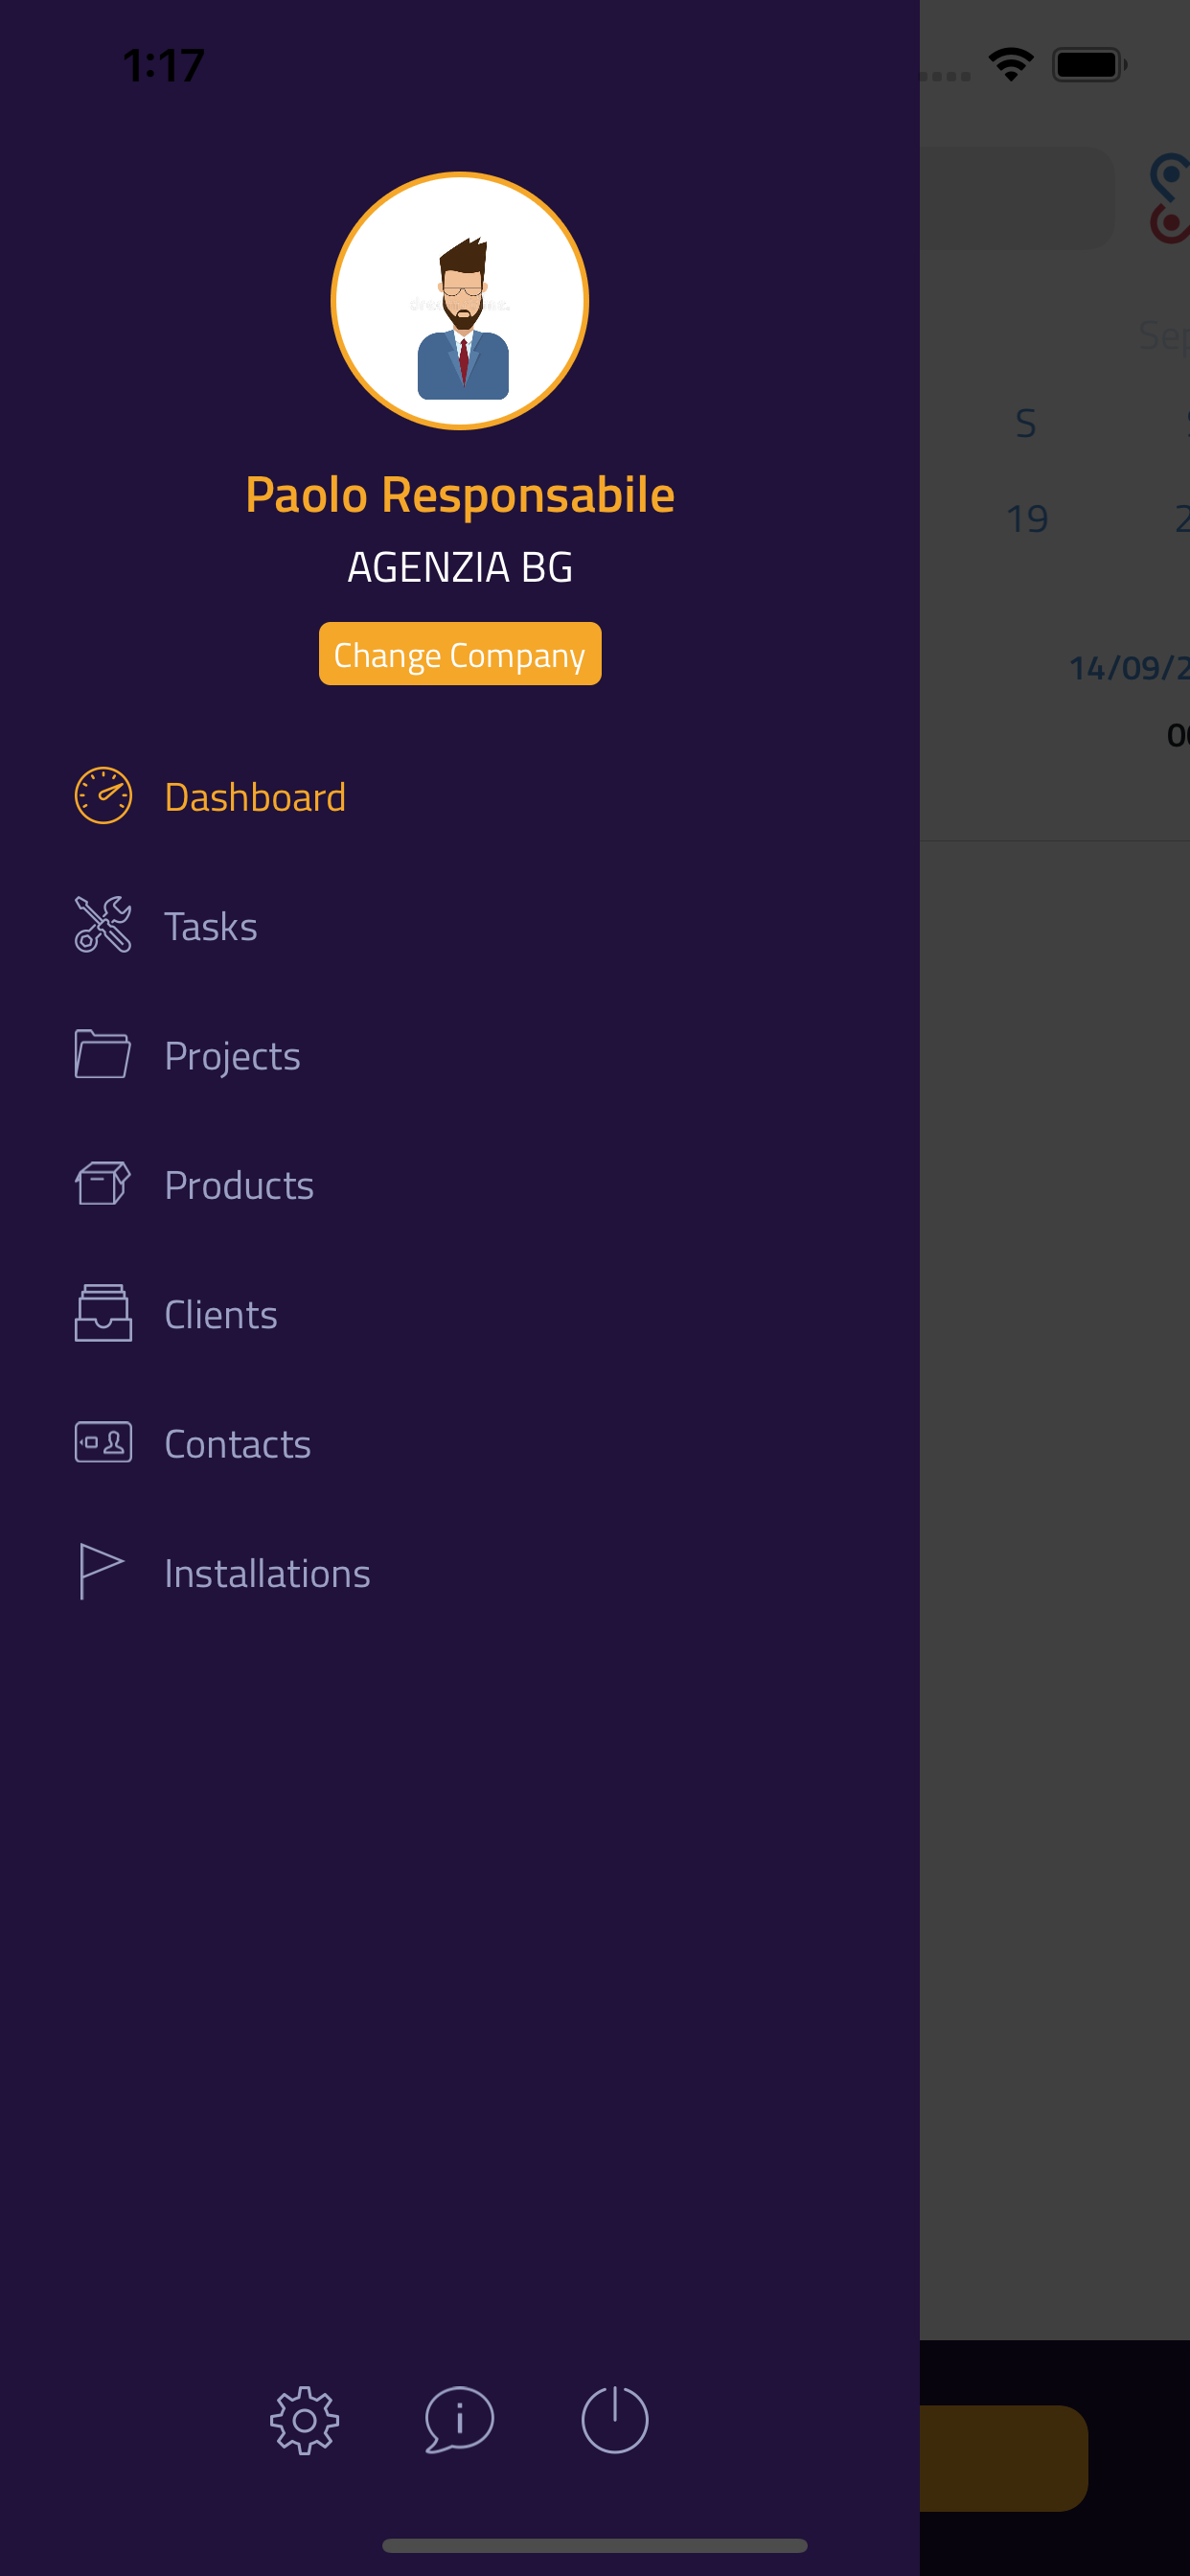1190x2576 pixels.
Task: Tap the Projects folder icon
Action: click(103, 1054)
